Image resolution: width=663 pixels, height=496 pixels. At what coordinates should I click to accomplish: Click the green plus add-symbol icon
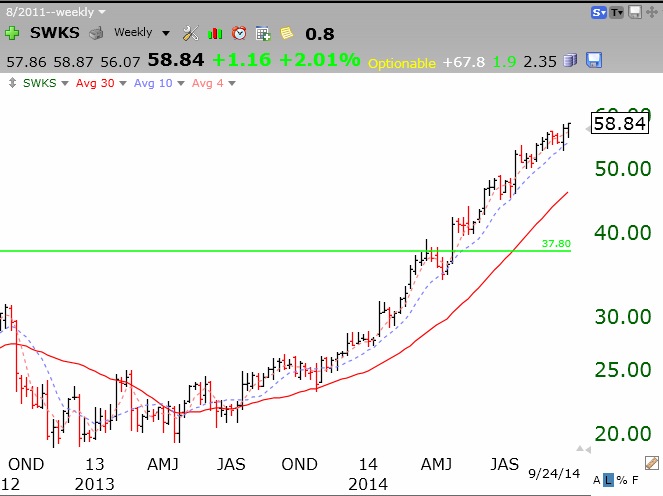coord(12,33)
